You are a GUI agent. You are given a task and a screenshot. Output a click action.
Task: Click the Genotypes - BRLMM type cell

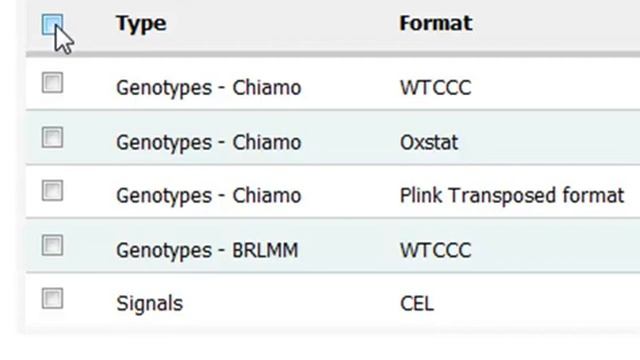(x=207, y=250)
